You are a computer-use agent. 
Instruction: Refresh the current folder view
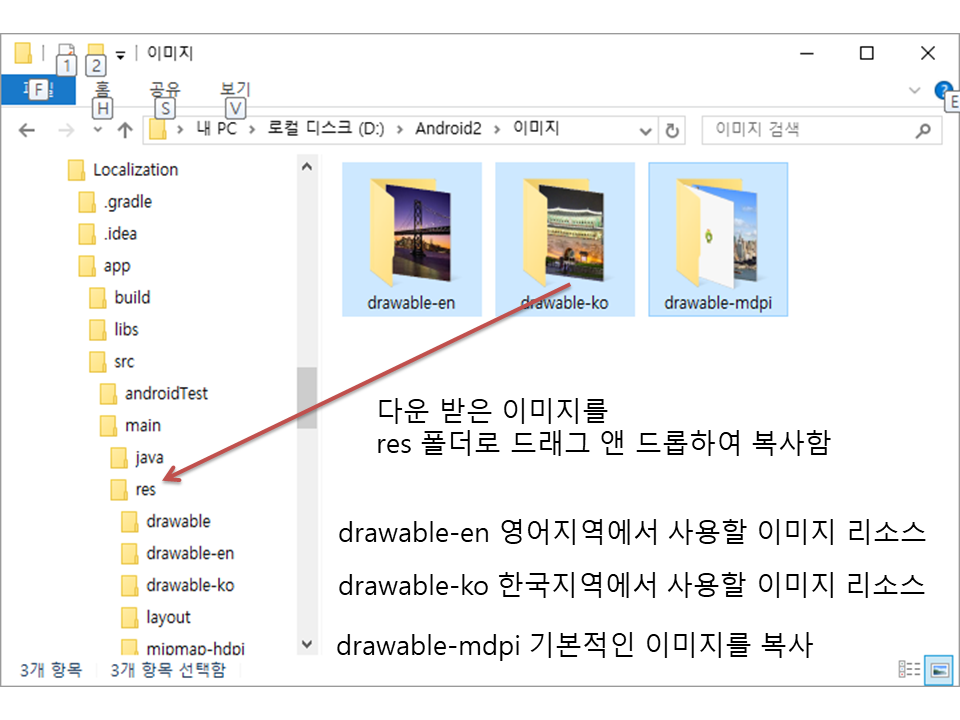(672, 130)
